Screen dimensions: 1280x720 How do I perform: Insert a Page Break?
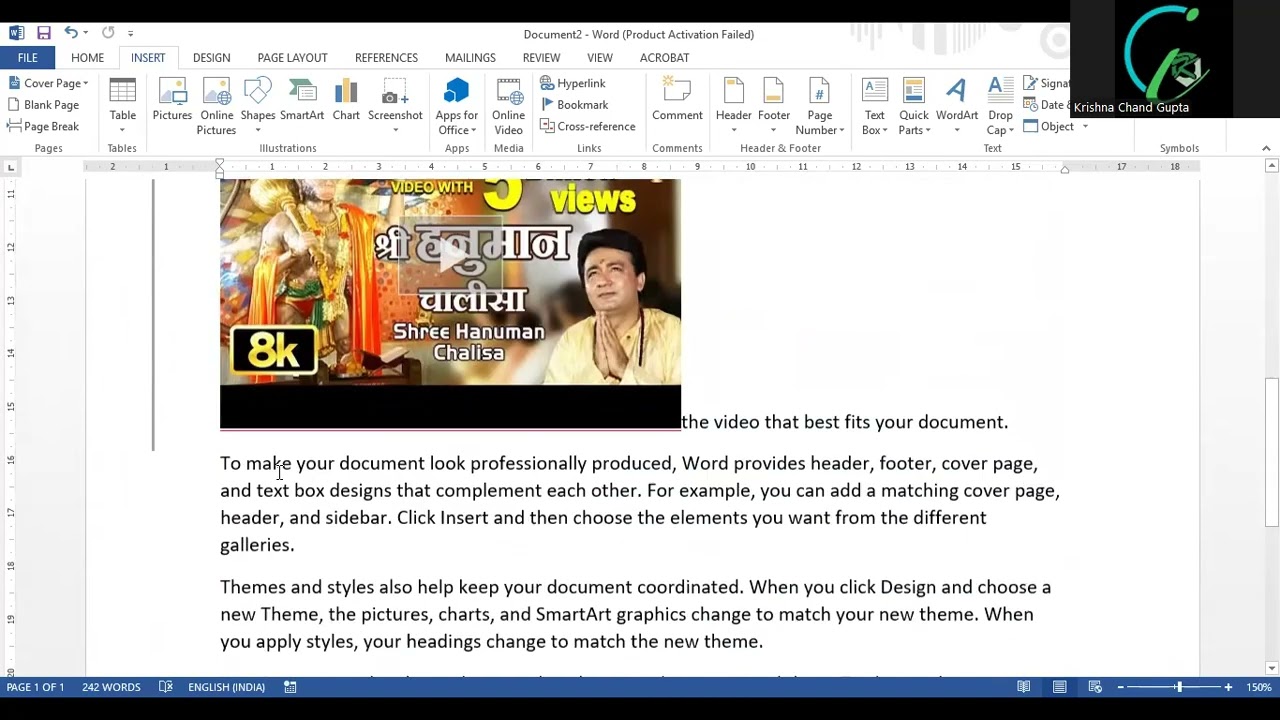pyautogui.click(x=43, y=127)
